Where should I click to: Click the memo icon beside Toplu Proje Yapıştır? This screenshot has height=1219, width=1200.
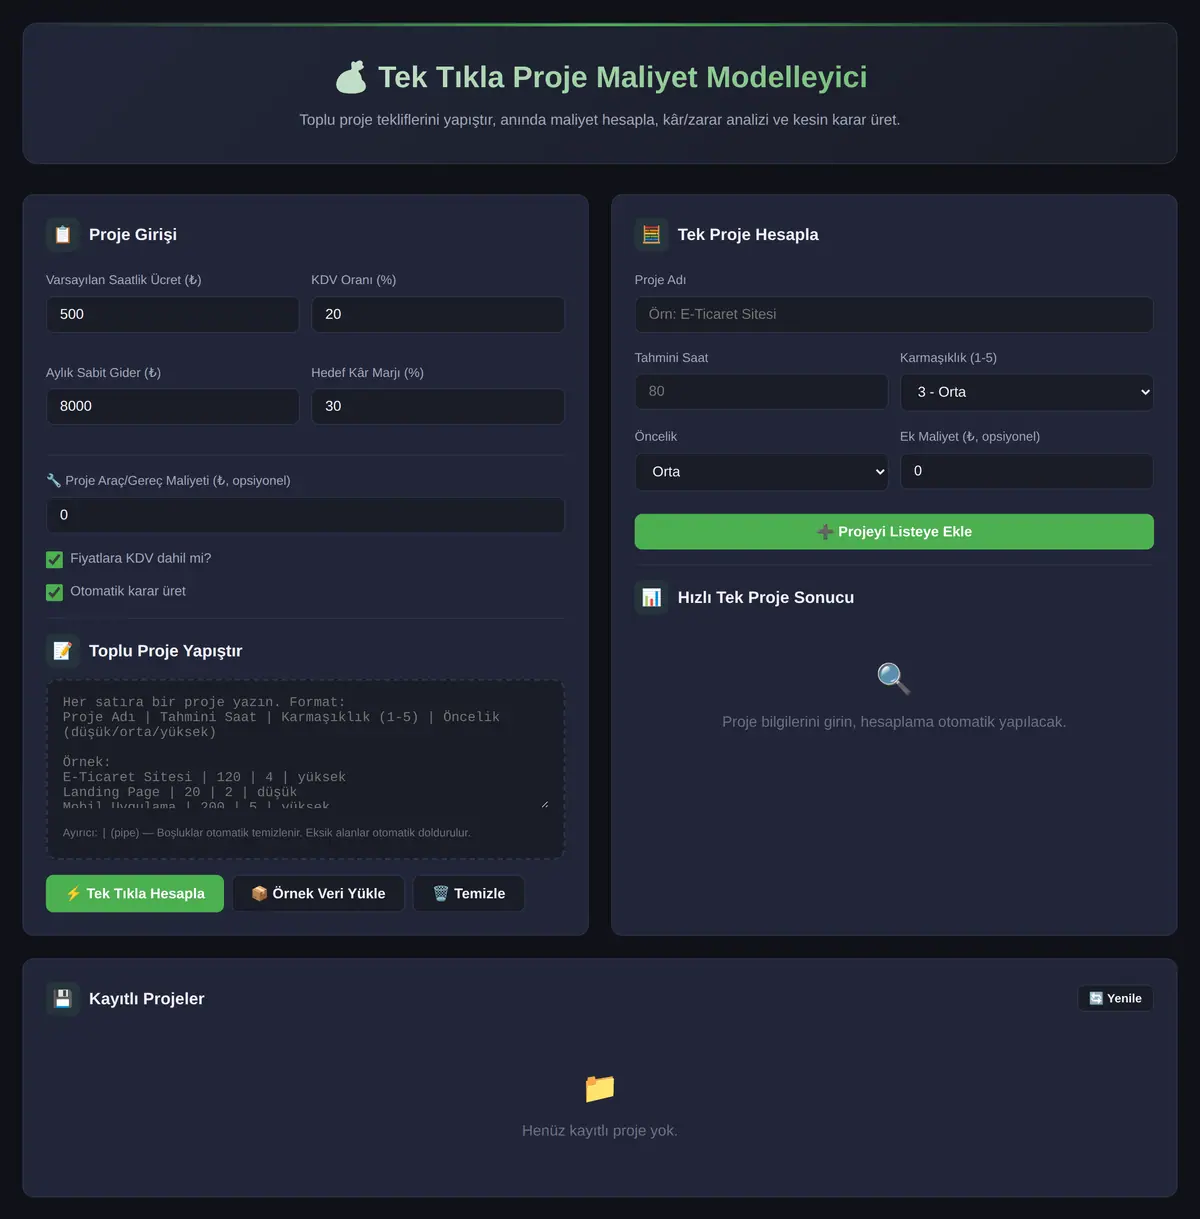(63, 651)
